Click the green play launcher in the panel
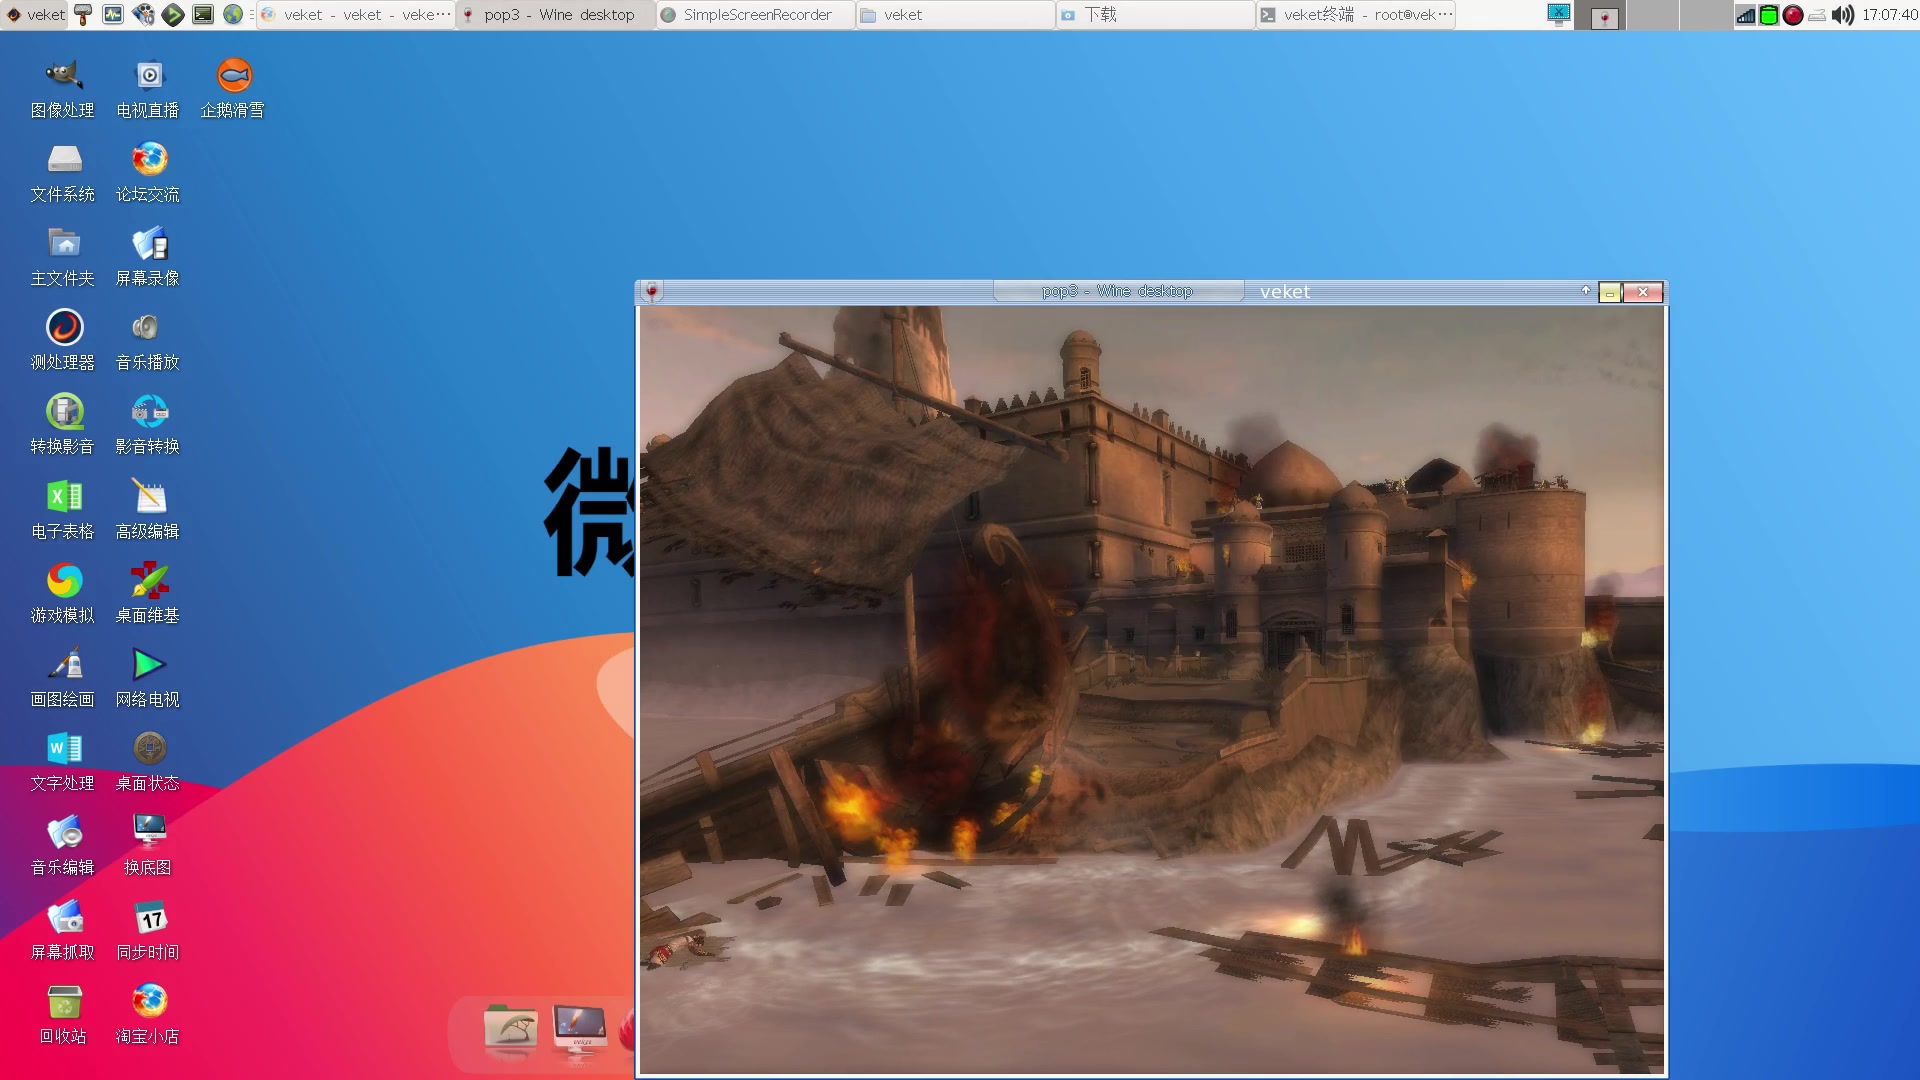The image size is (1920, 1080). 173,15
